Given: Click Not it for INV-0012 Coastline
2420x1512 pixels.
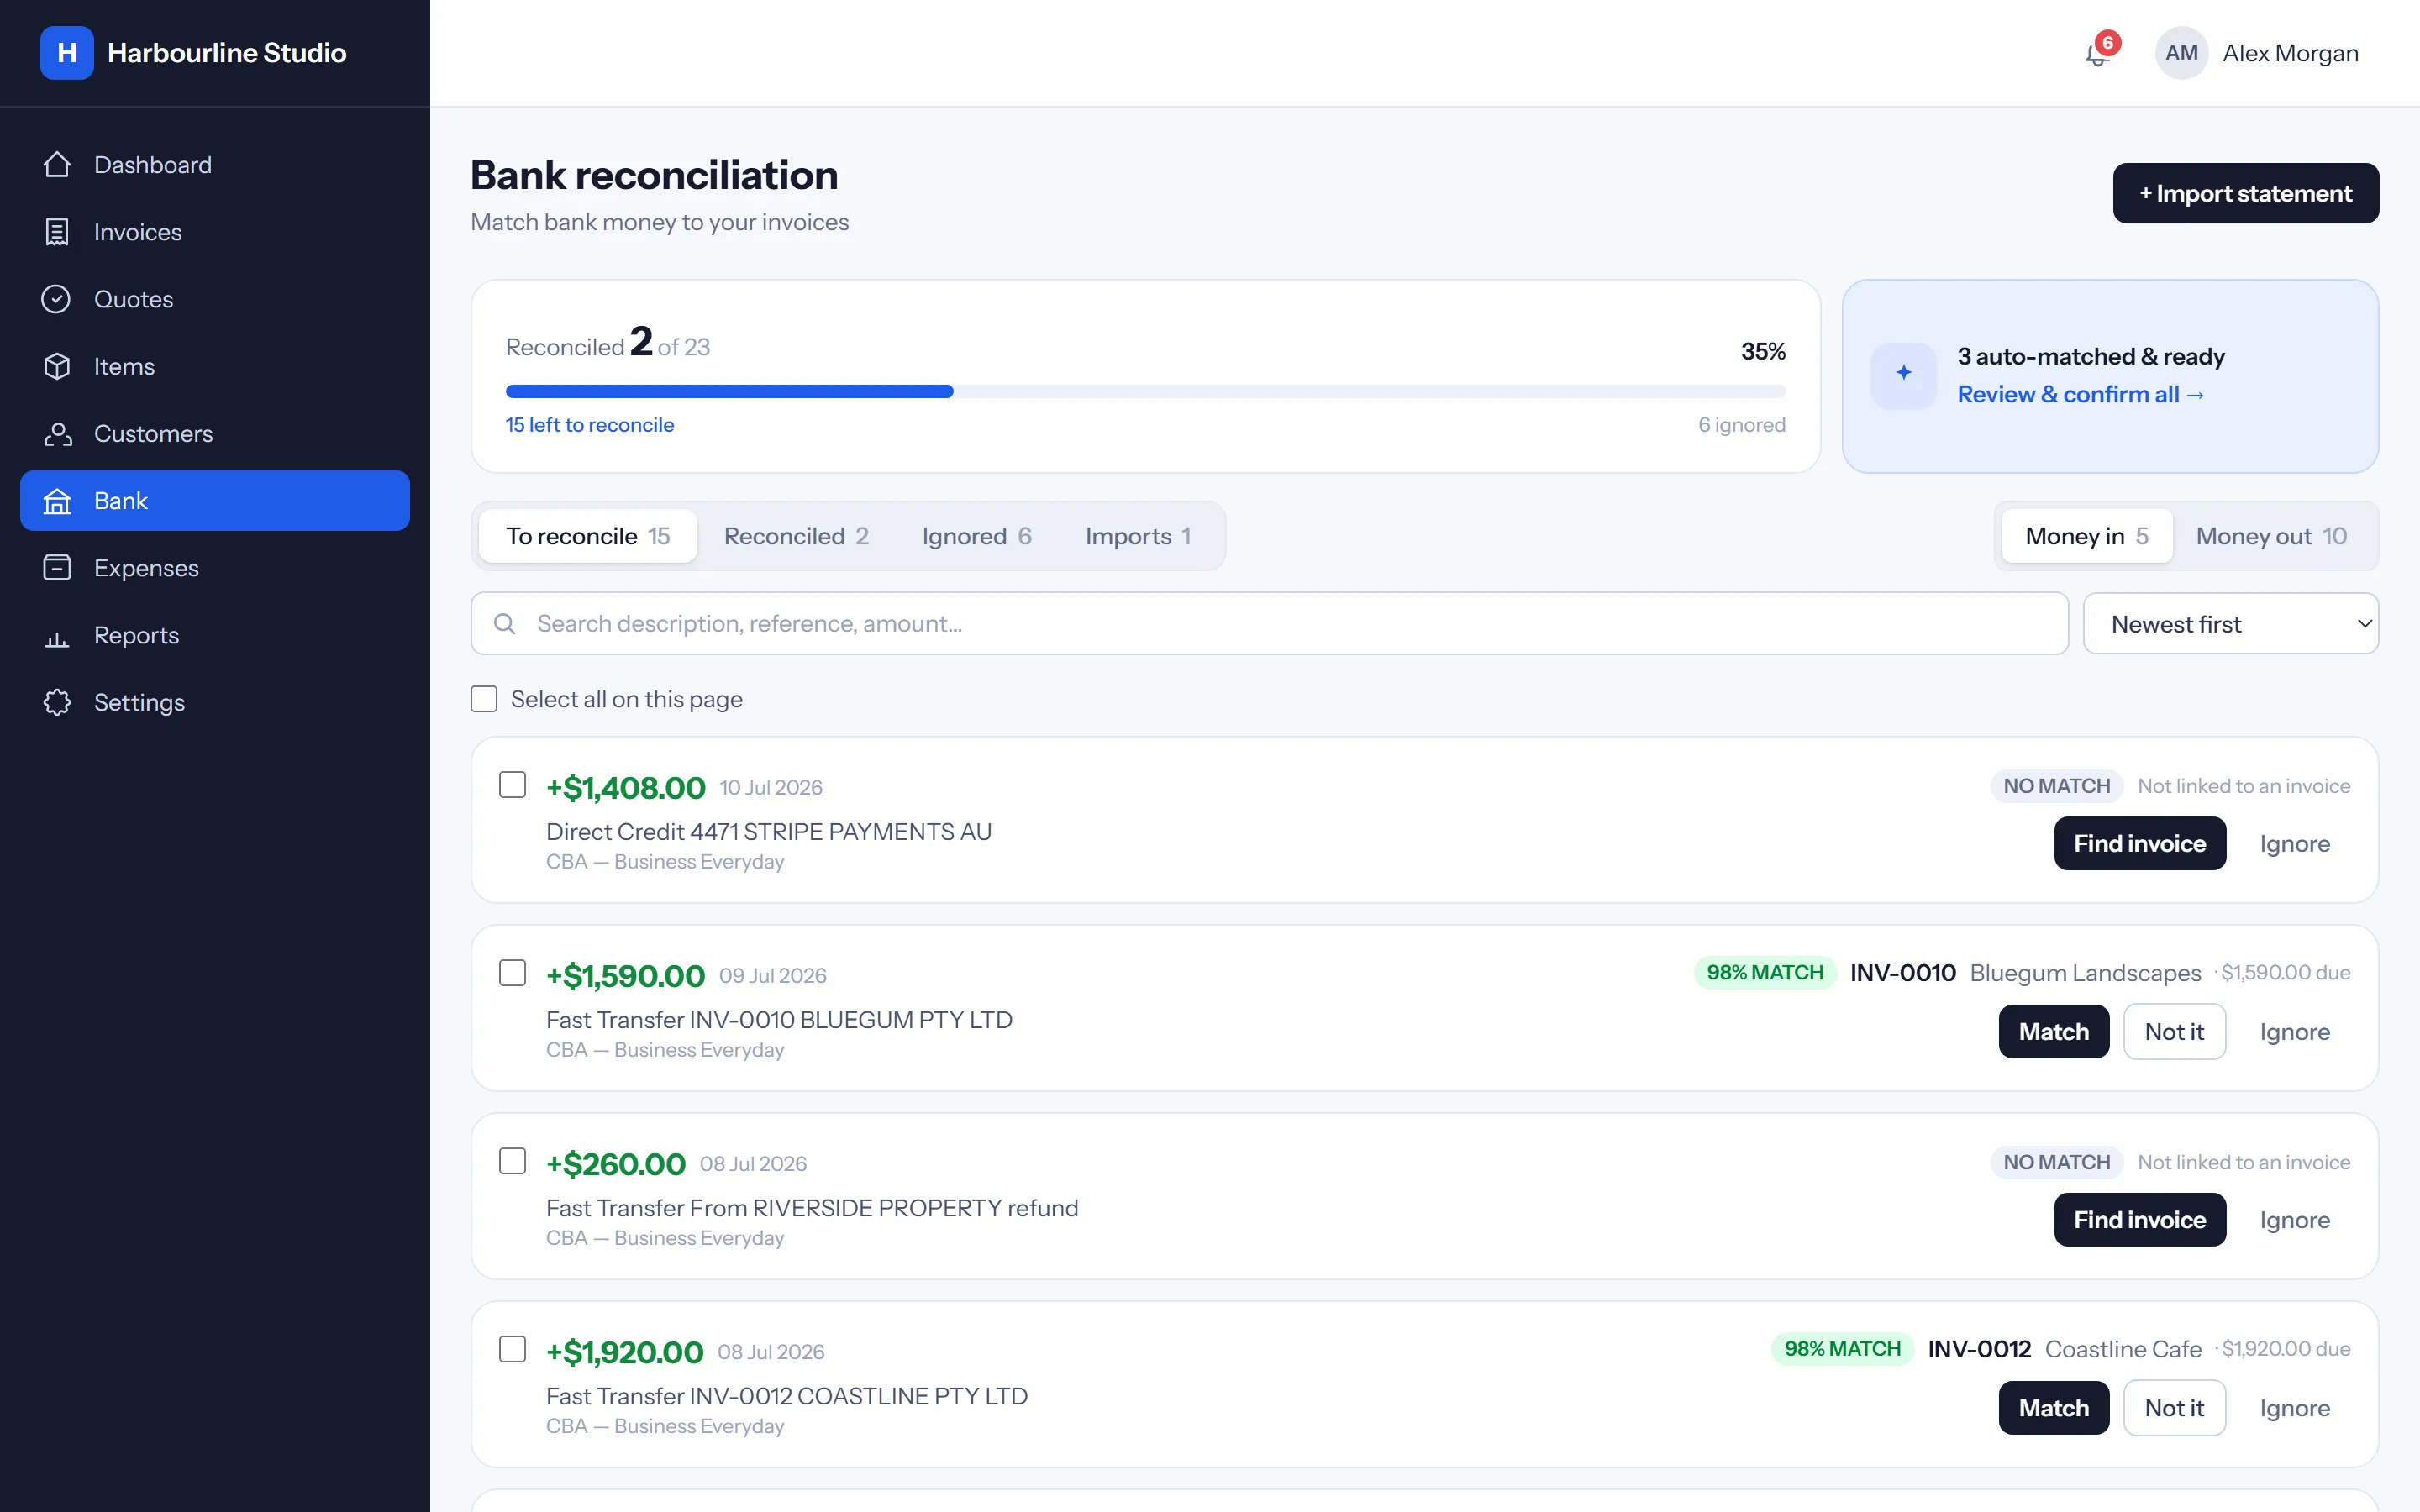Looking at the screenshot, I should point(2174,1407).
